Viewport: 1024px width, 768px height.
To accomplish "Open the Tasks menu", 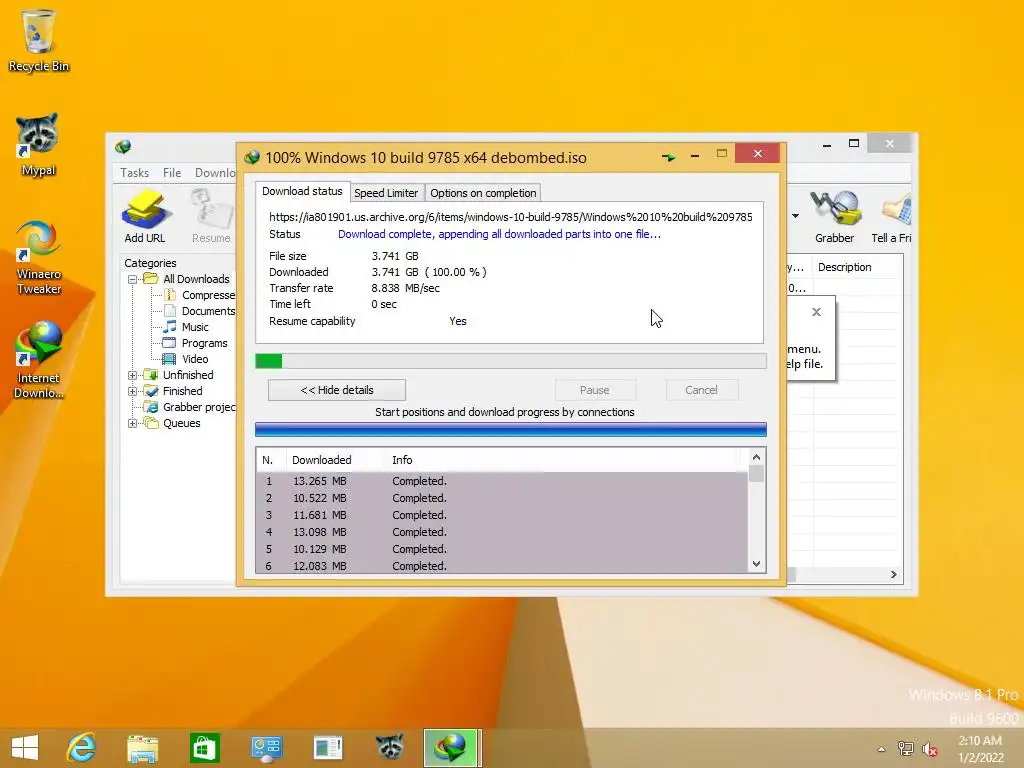I will pos(135,172).
